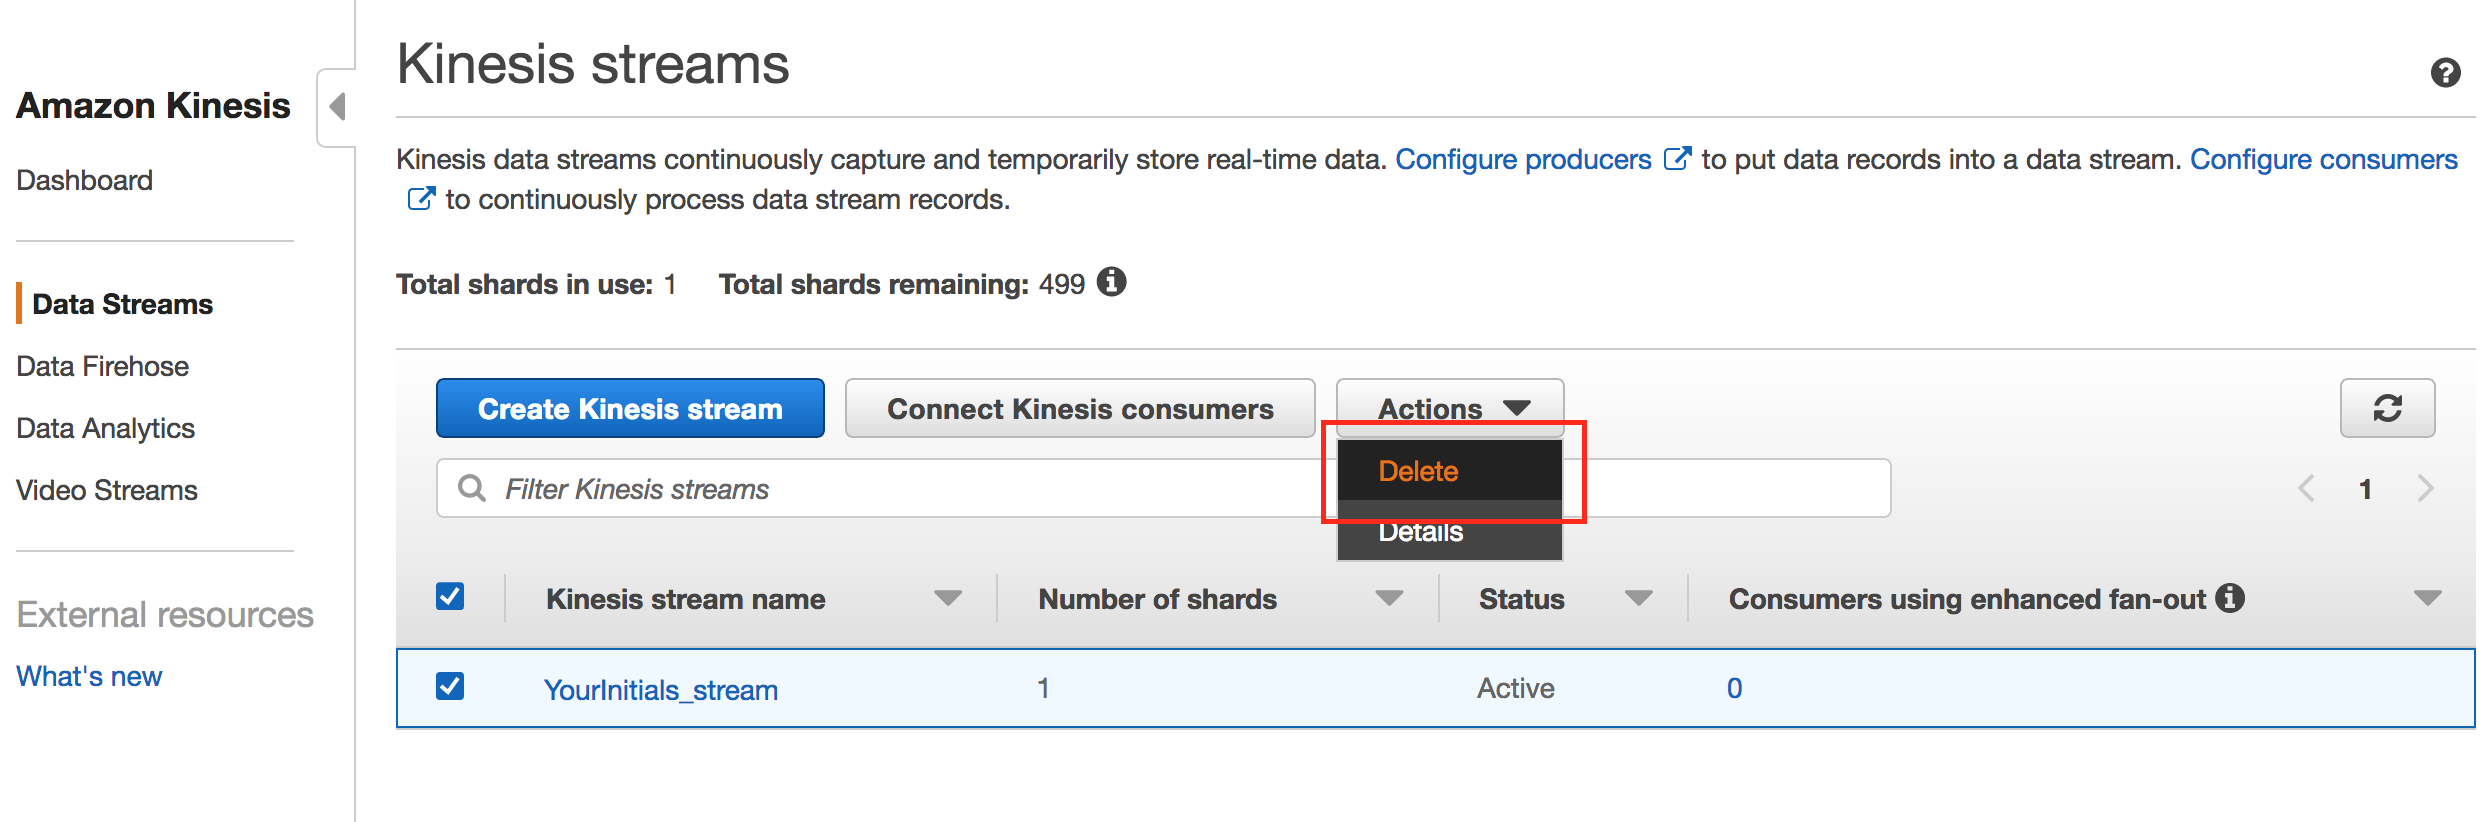Go to the previous page arrow

(x=2306, y=489)
